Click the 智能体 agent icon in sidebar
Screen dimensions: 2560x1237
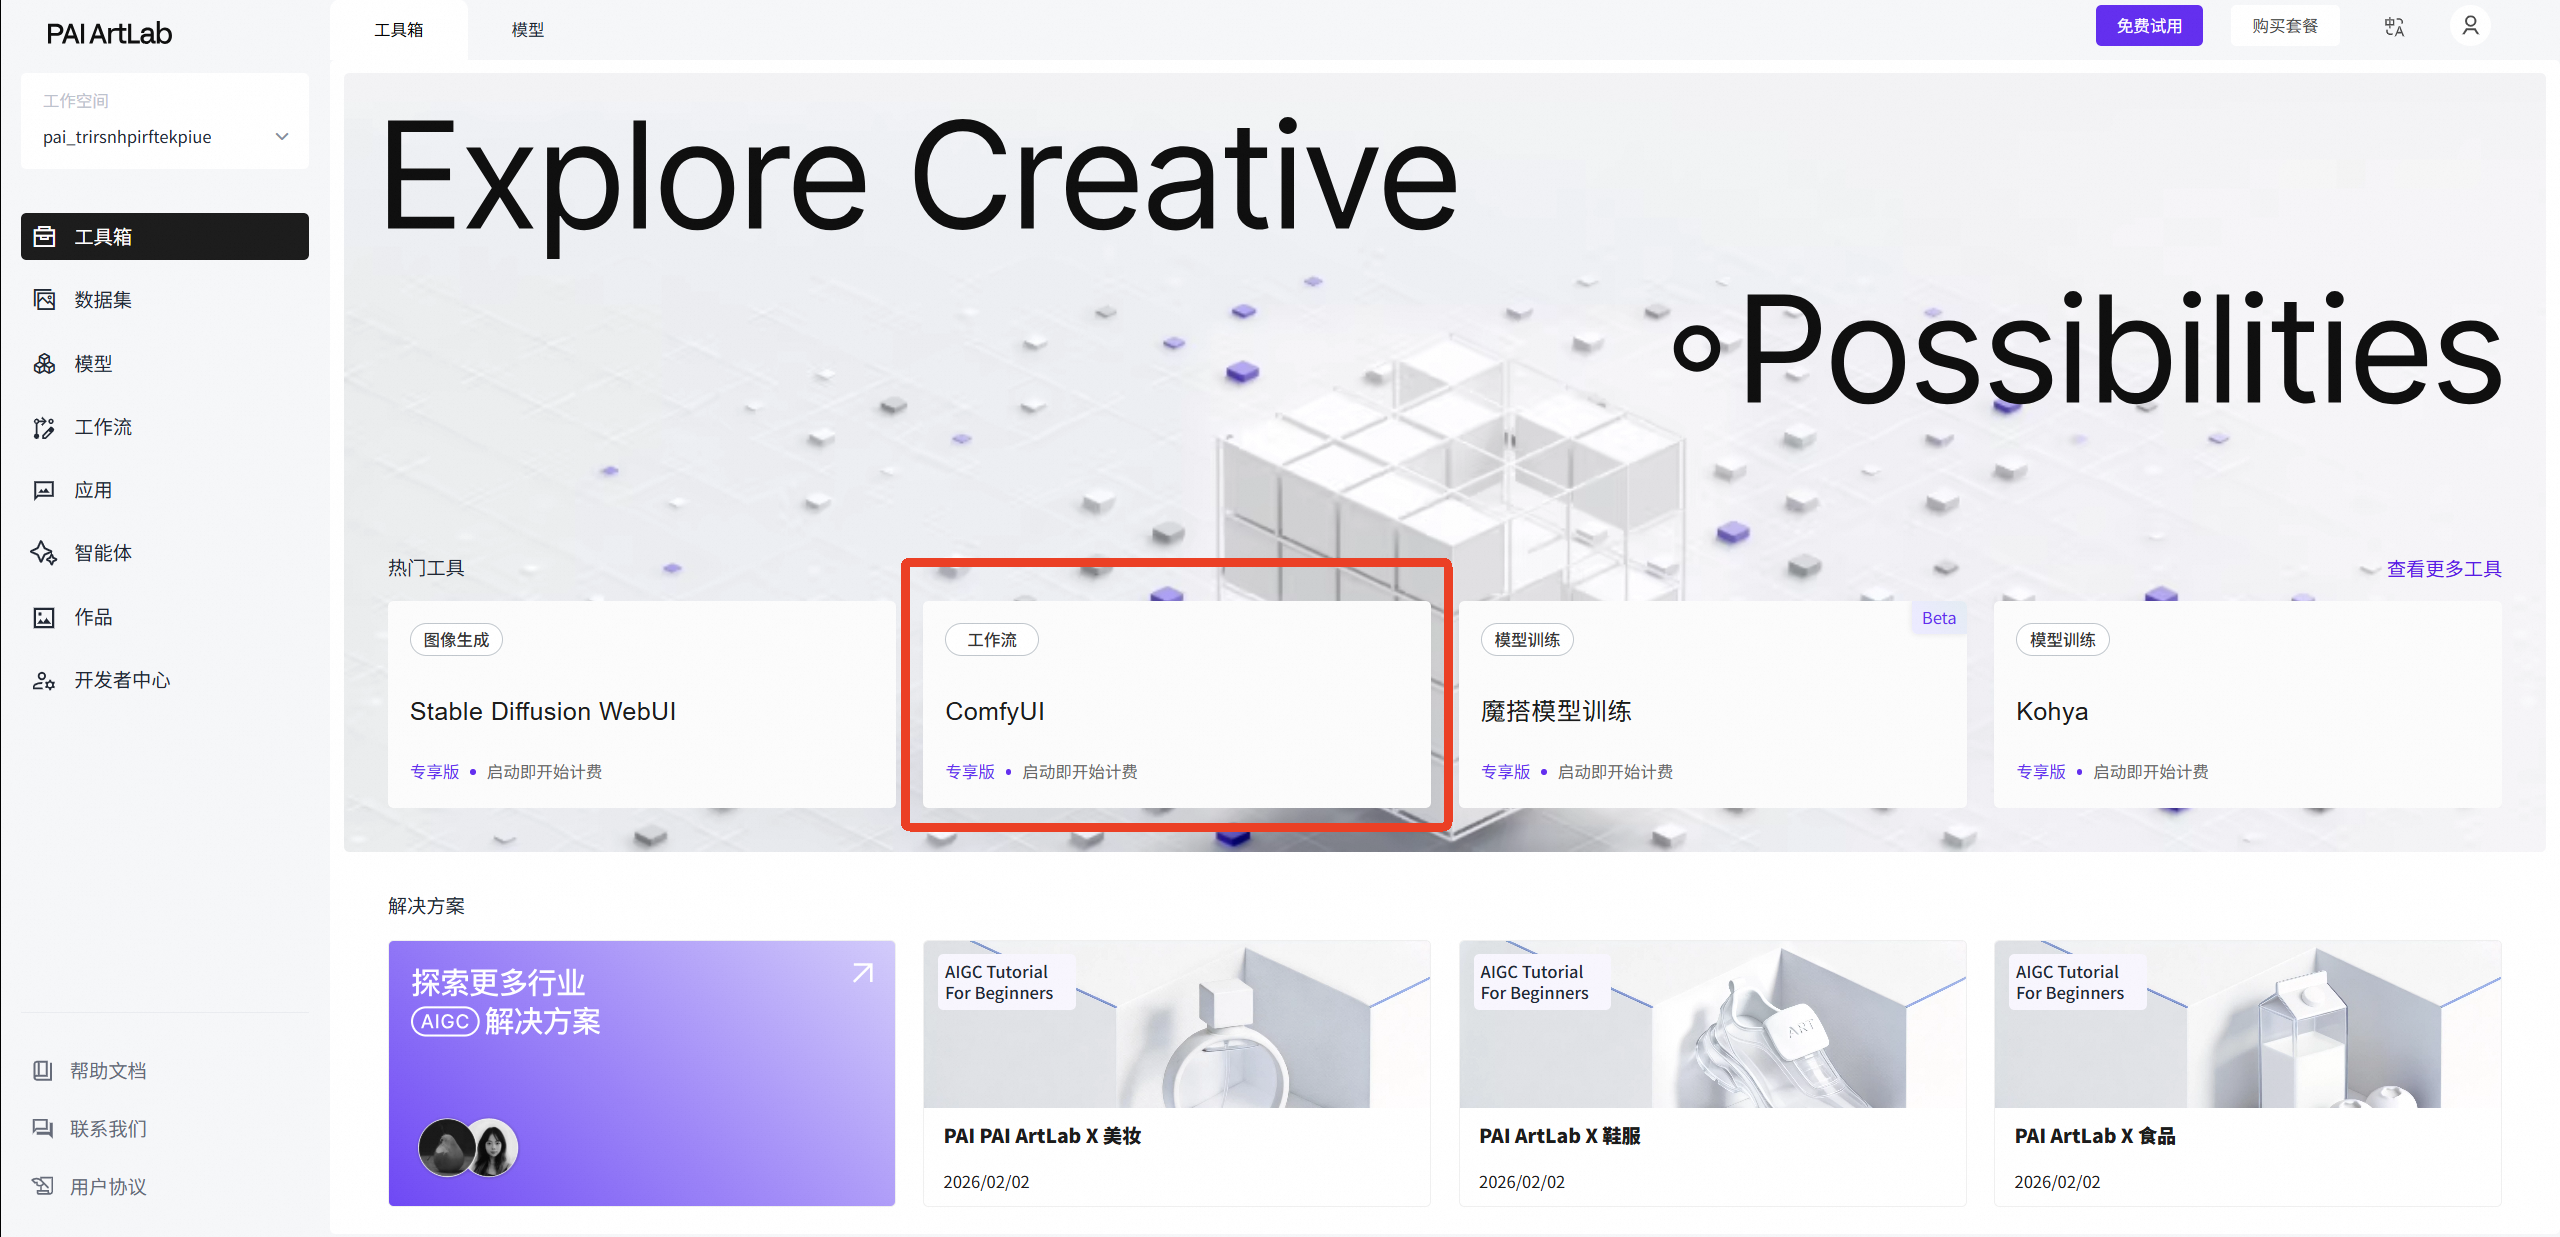44,553
